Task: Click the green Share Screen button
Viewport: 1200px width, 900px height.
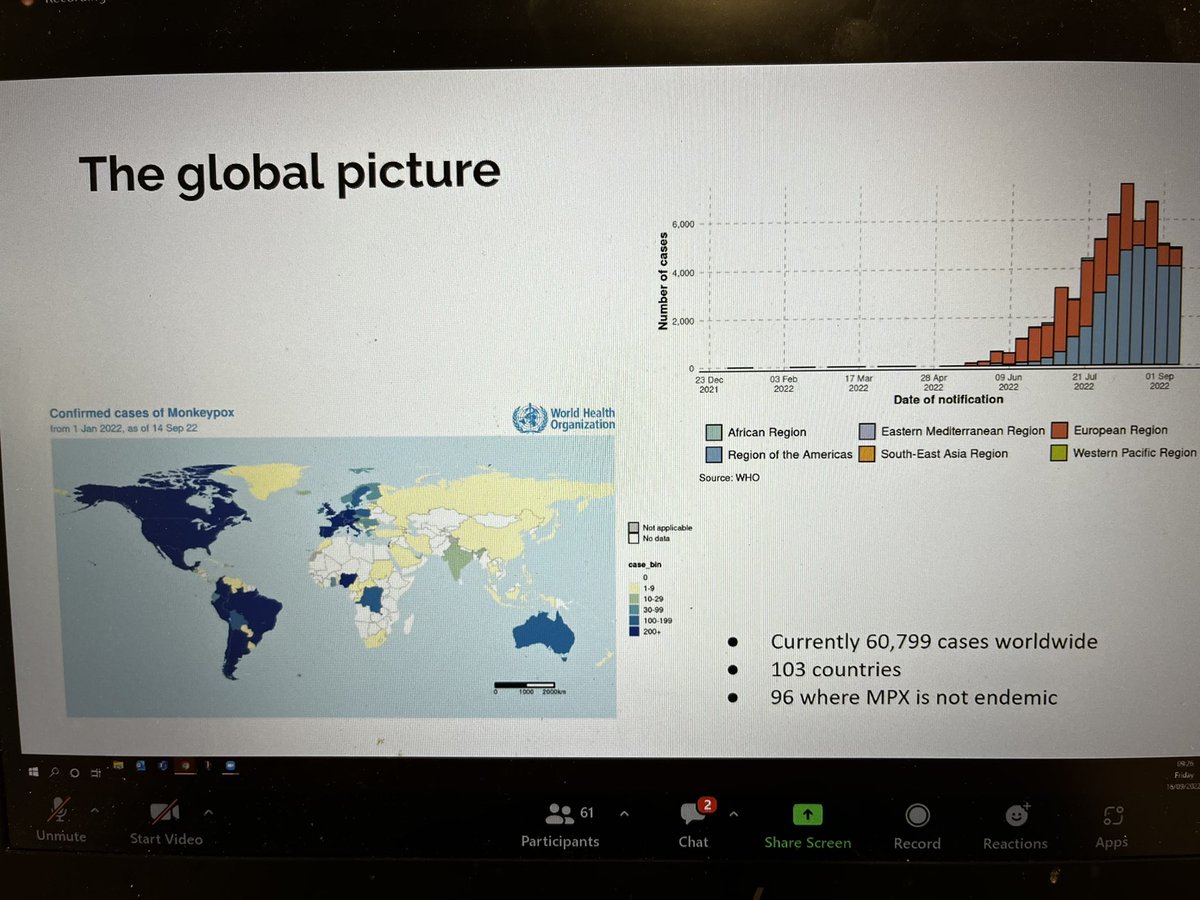Action: coord(808,827)
